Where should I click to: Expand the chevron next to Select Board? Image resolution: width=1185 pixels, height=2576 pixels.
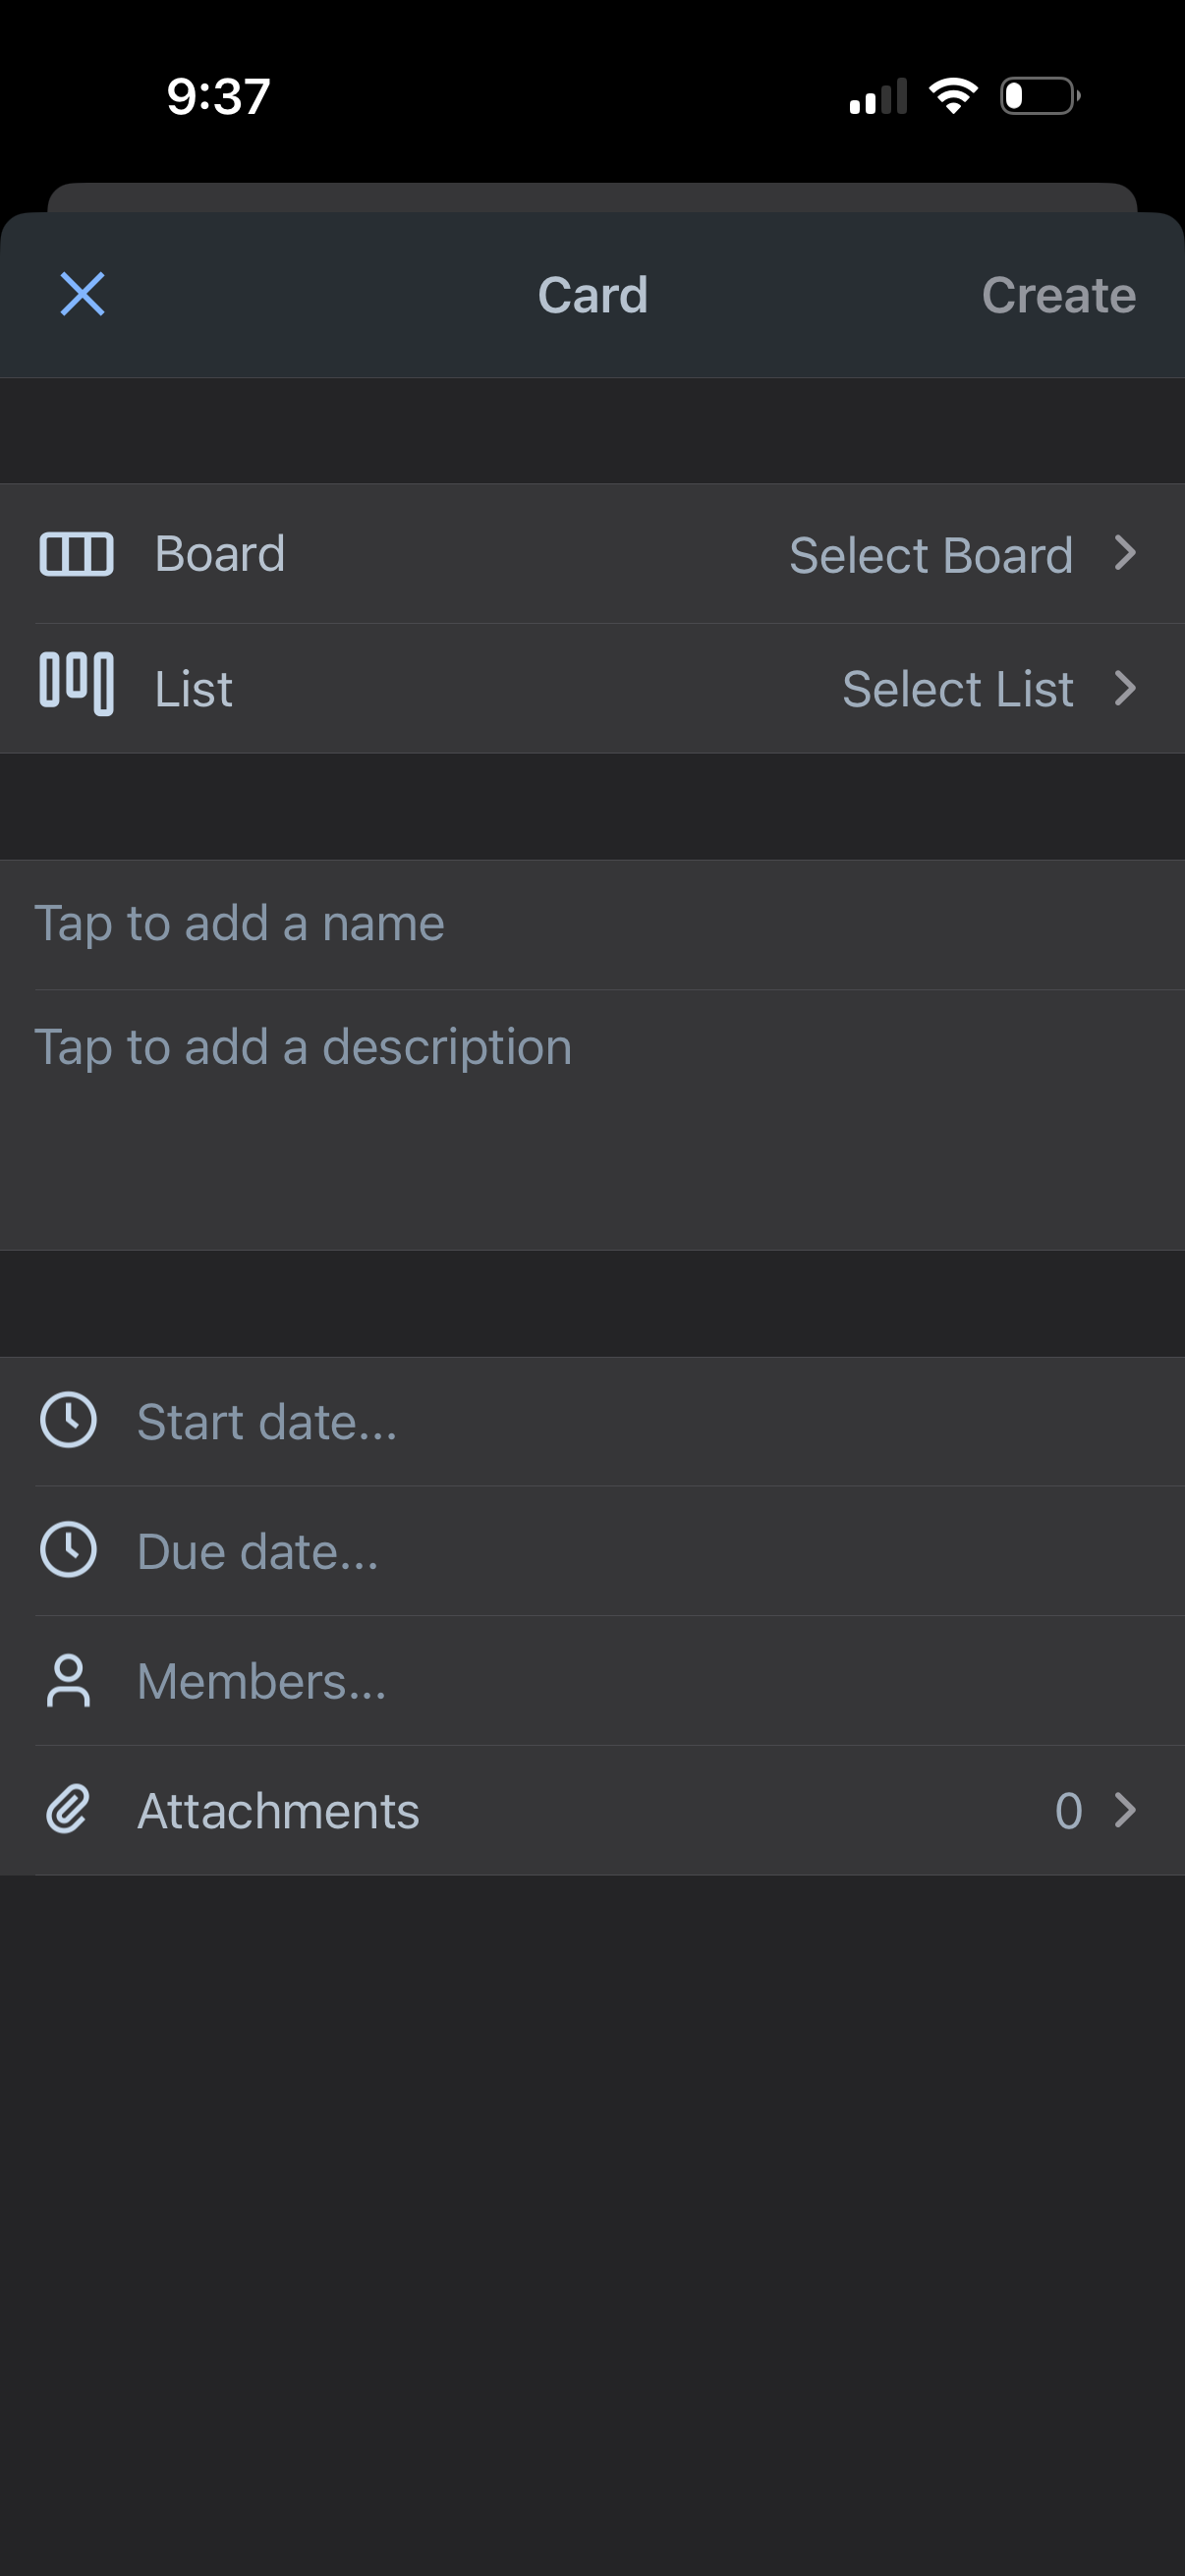(1125, 553)
